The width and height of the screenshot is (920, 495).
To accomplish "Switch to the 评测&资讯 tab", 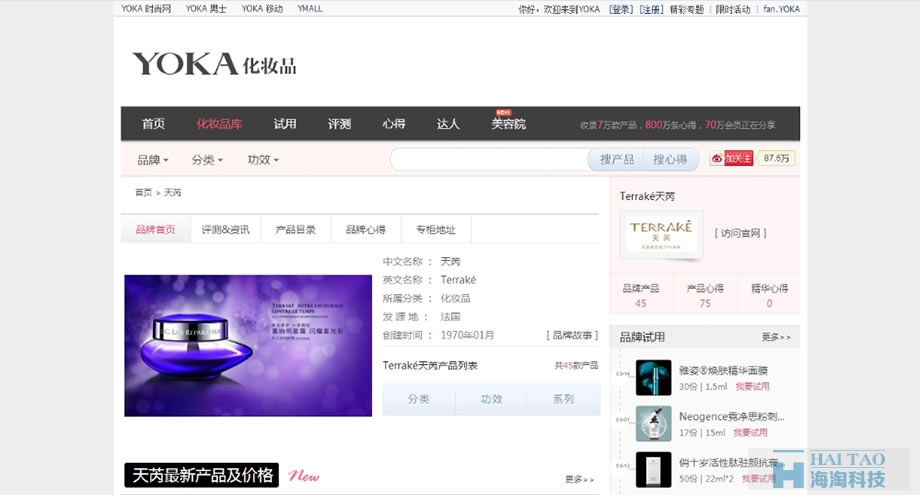I will 225,229.
